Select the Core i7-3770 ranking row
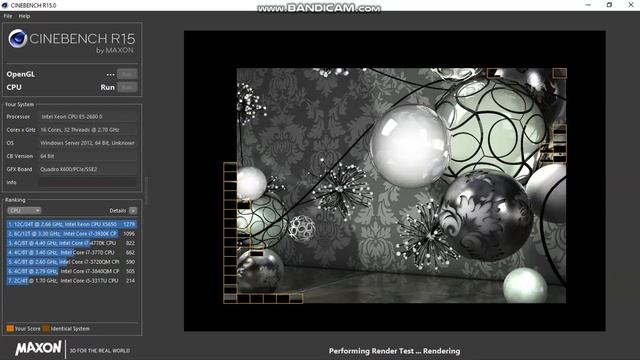Image resolution: width=640 pixels, height=360 pixels. (72, 252)
